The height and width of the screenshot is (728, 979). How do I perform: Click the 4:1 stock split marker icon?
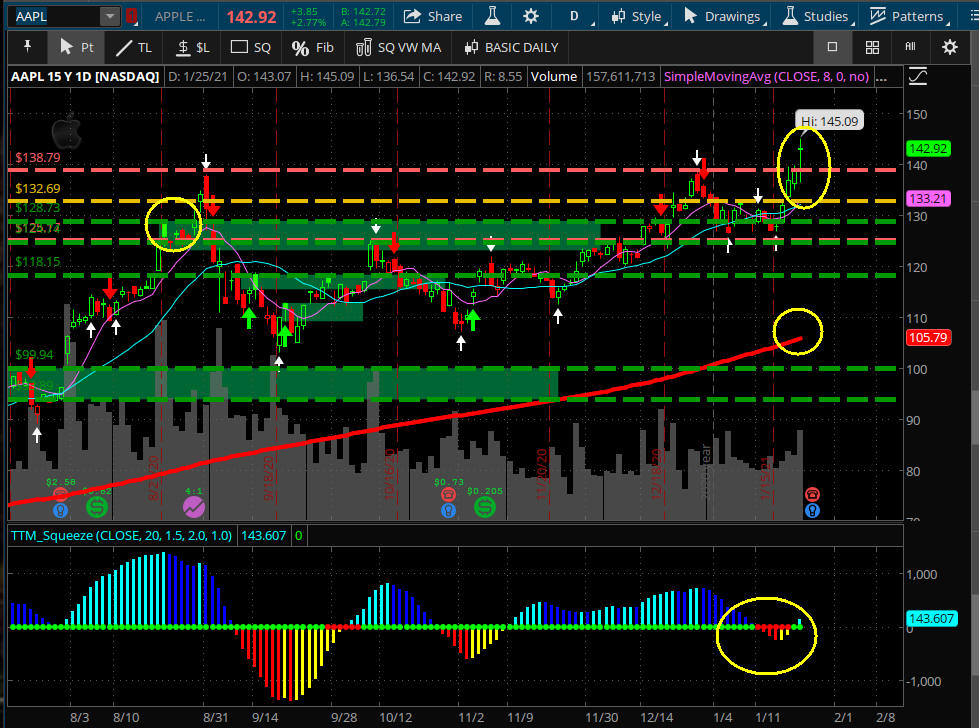pos(194,507)
